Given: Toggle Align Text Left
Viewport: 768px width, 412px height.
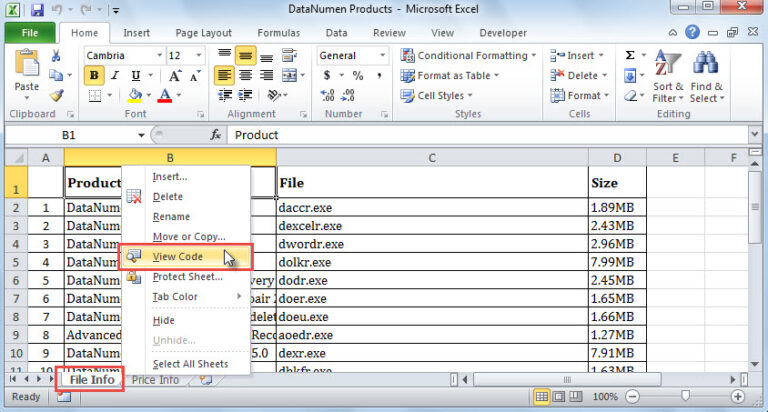Looking at the screenshot, I should tap(224, 75).
